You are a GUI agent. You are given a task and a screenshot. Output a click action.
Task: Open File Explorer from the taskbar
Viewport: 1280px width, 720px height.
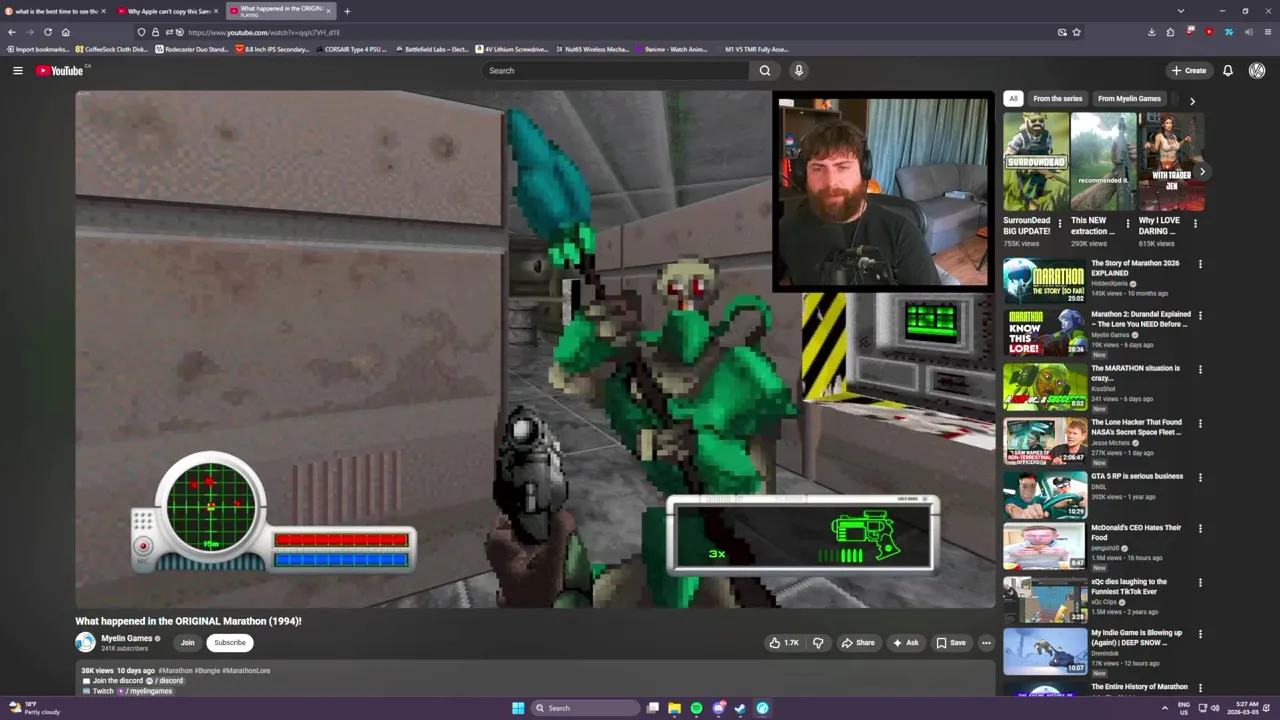(x=674, y=708)
